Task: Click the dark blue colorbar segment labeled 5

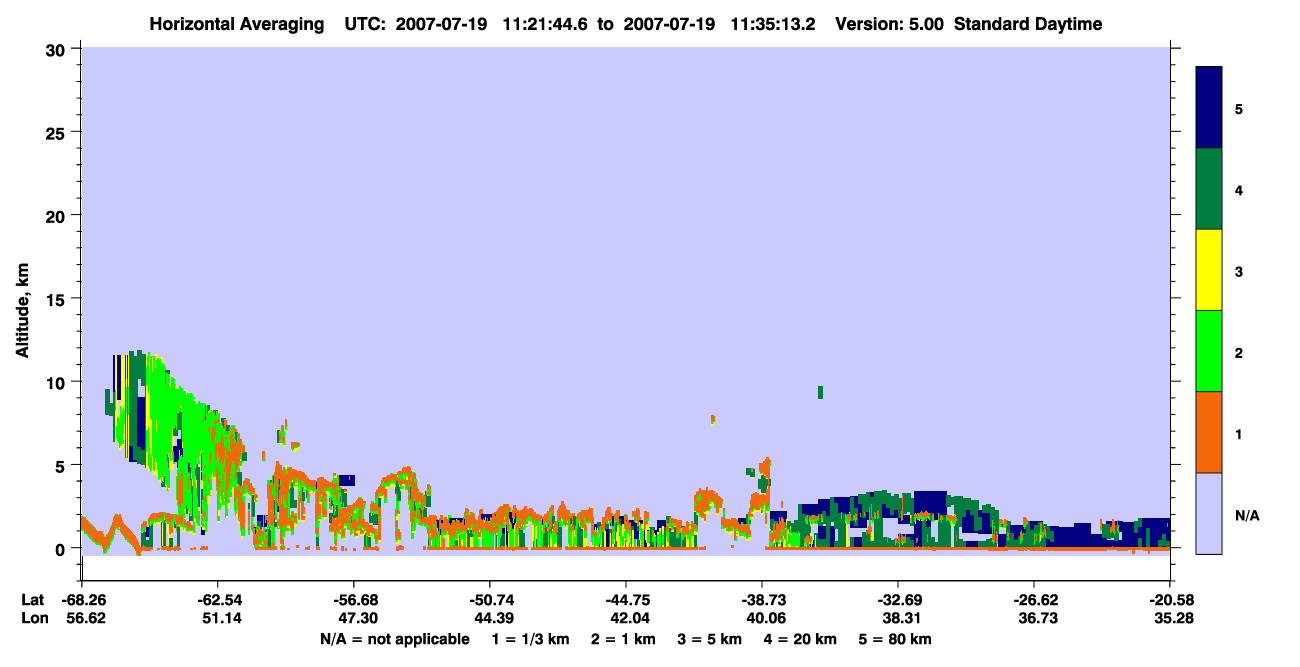Action: [x=1209, y=108]
